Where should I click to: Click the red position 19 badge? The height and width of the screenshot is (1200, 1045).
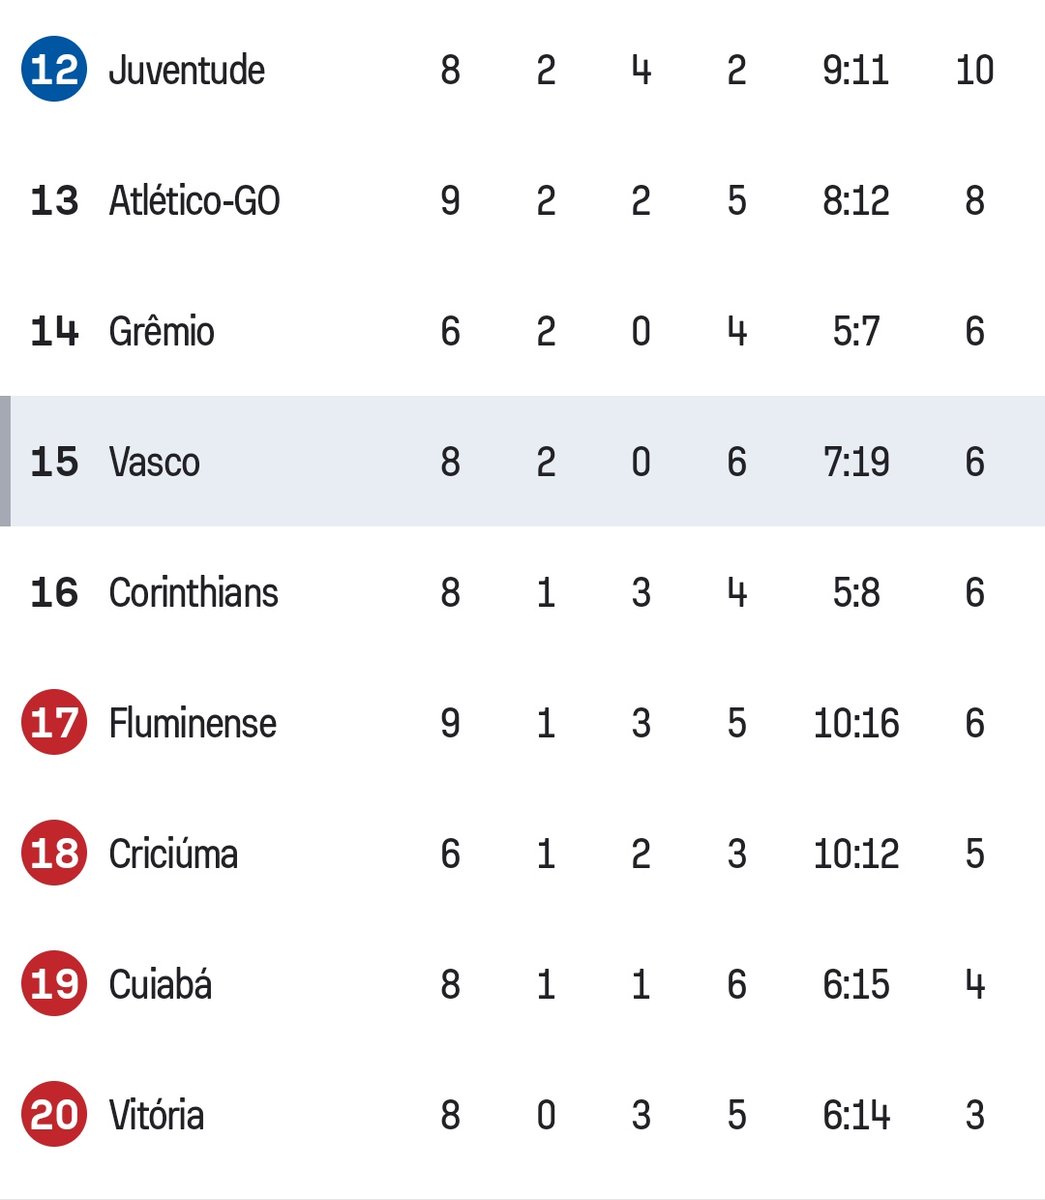(x=54, y=984)
